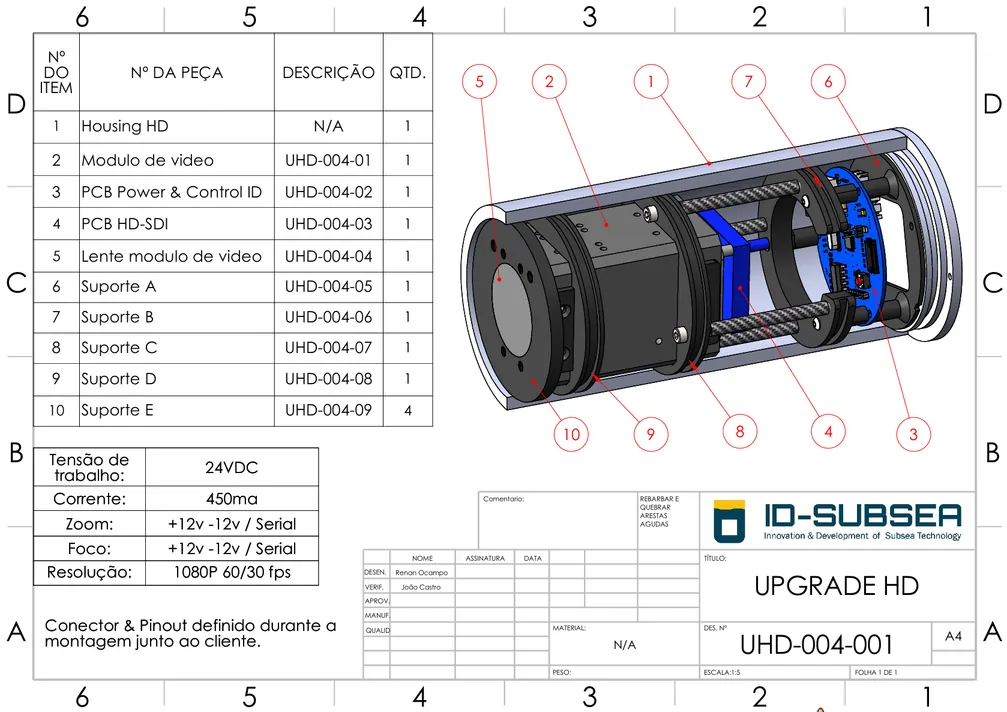Click drawing number 'UHD-004-001'

(816, 645)
